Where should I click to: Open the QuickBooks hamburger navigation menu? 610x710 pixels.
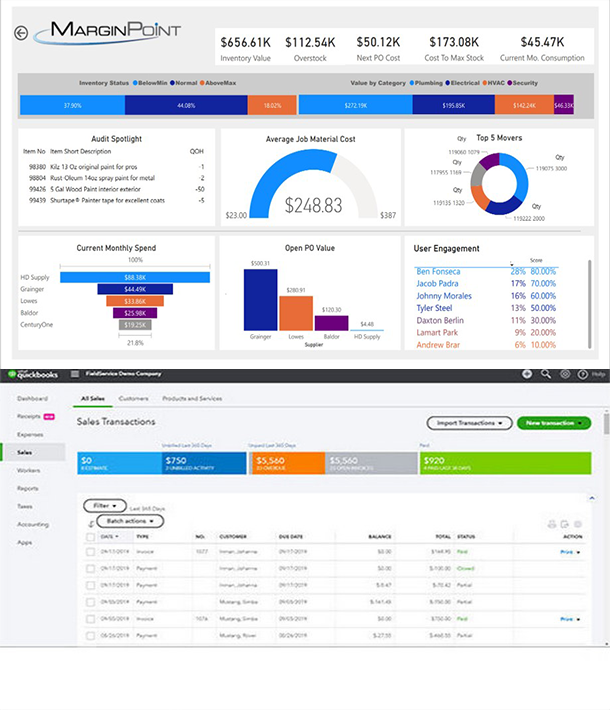point(75,374)
